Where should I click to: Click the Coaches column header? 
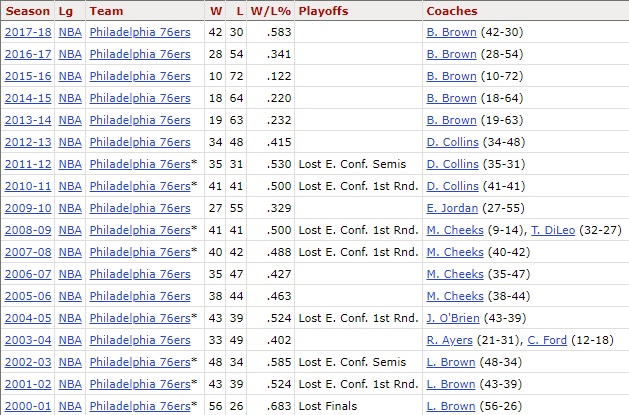tap(451, 10)
